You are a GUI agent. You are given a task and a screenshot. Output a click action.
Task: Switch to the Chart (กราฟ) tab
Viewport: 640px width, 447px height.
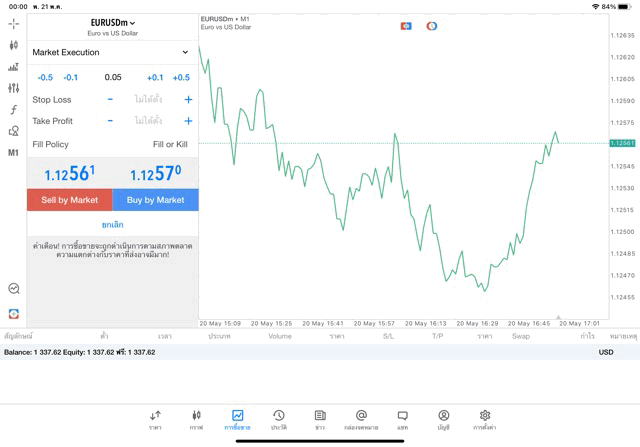point(196,419)
